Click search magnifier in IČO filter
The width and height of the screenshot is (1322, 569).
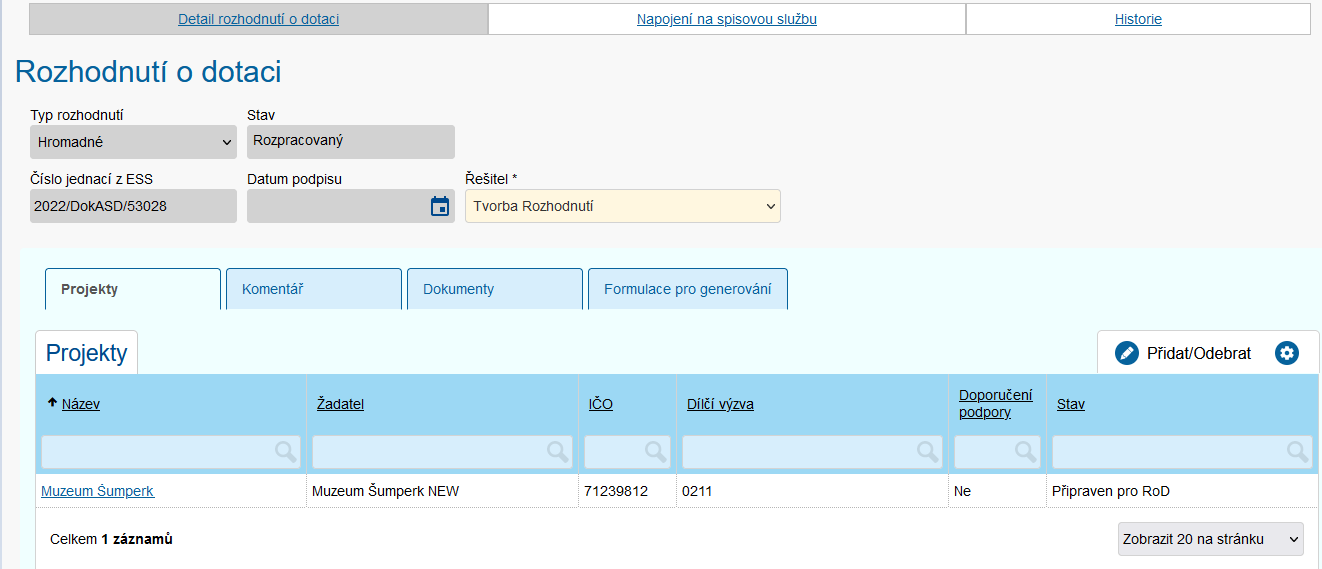tap(656, 452)
